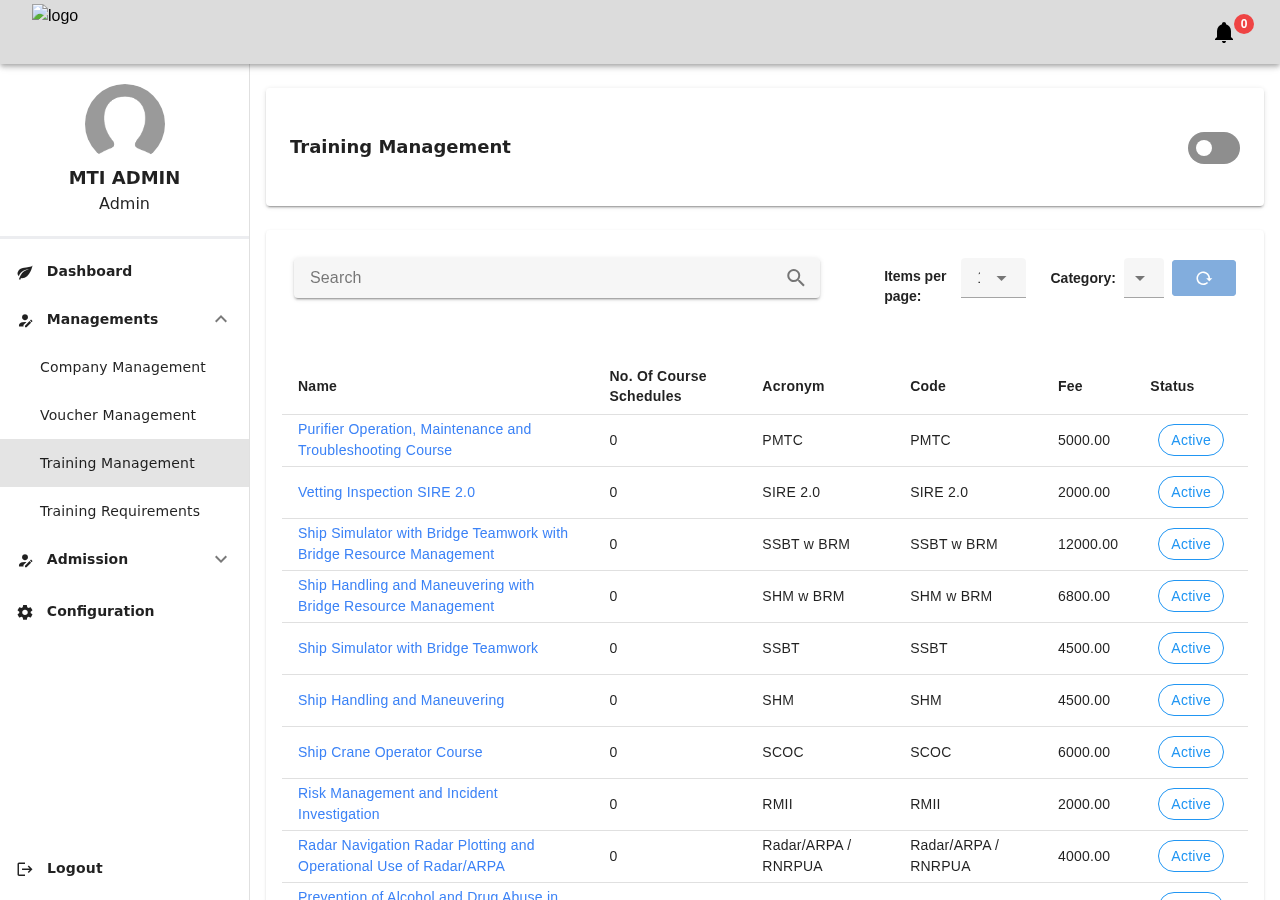The width and height of the screenshot is (1280, 900).
Task: Open Purifier Operation, Maintenance and Troubleshooting Course
Action: pyautogui.click(x=415, y=440)
